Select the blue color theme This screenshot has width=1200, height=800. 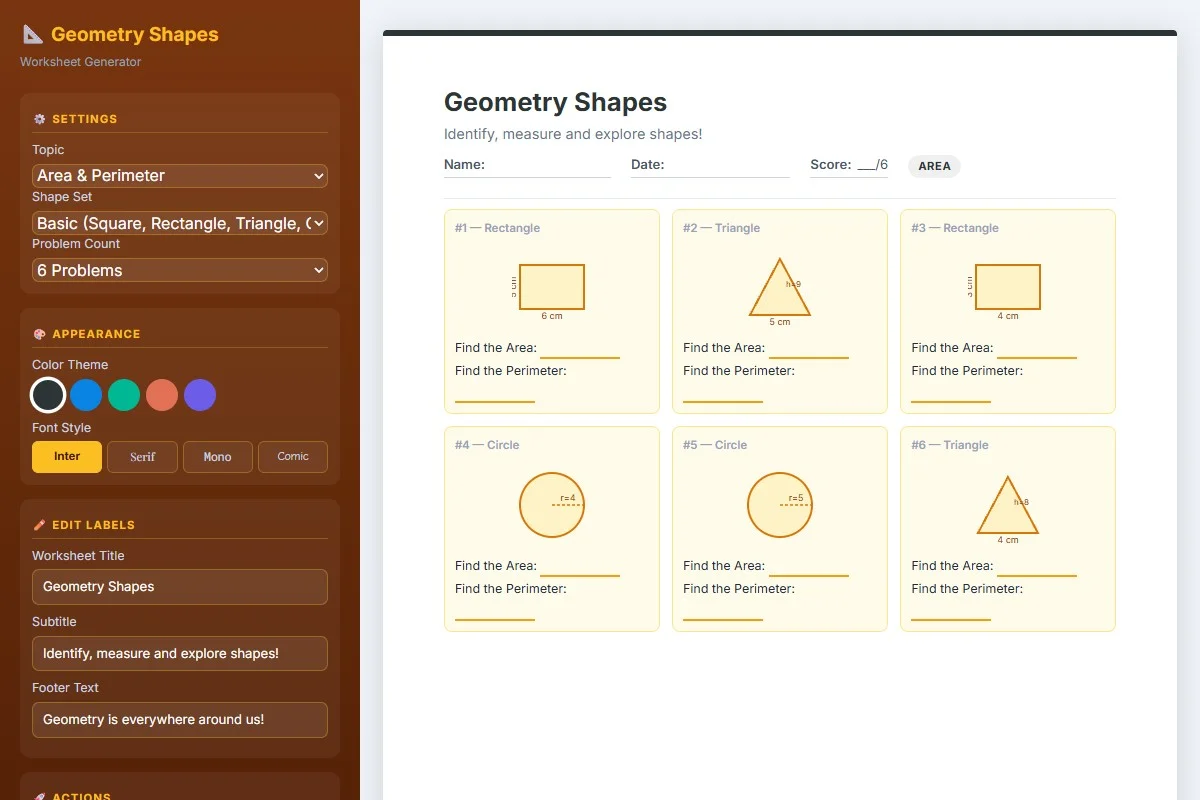pyautogui.click(x=86, y=395)
